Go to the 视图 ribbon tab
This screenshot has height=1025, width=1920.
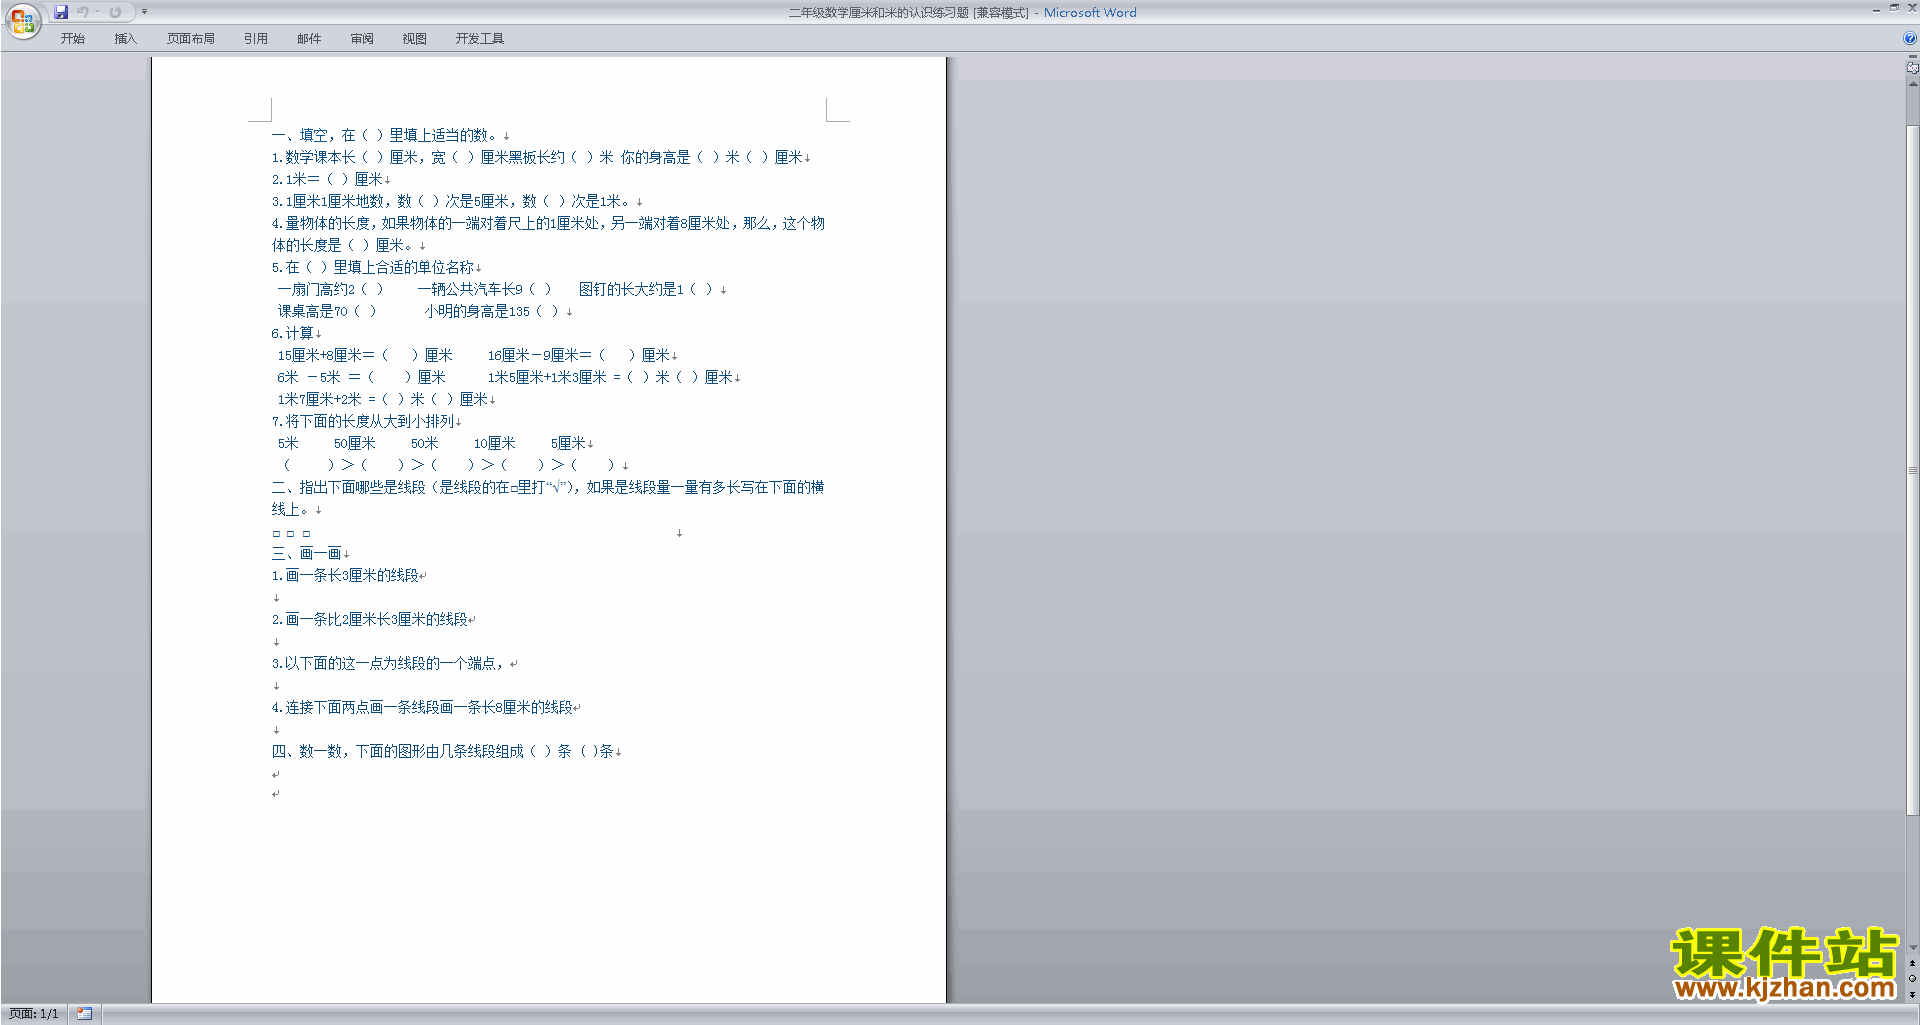click(x=414, y=39)
